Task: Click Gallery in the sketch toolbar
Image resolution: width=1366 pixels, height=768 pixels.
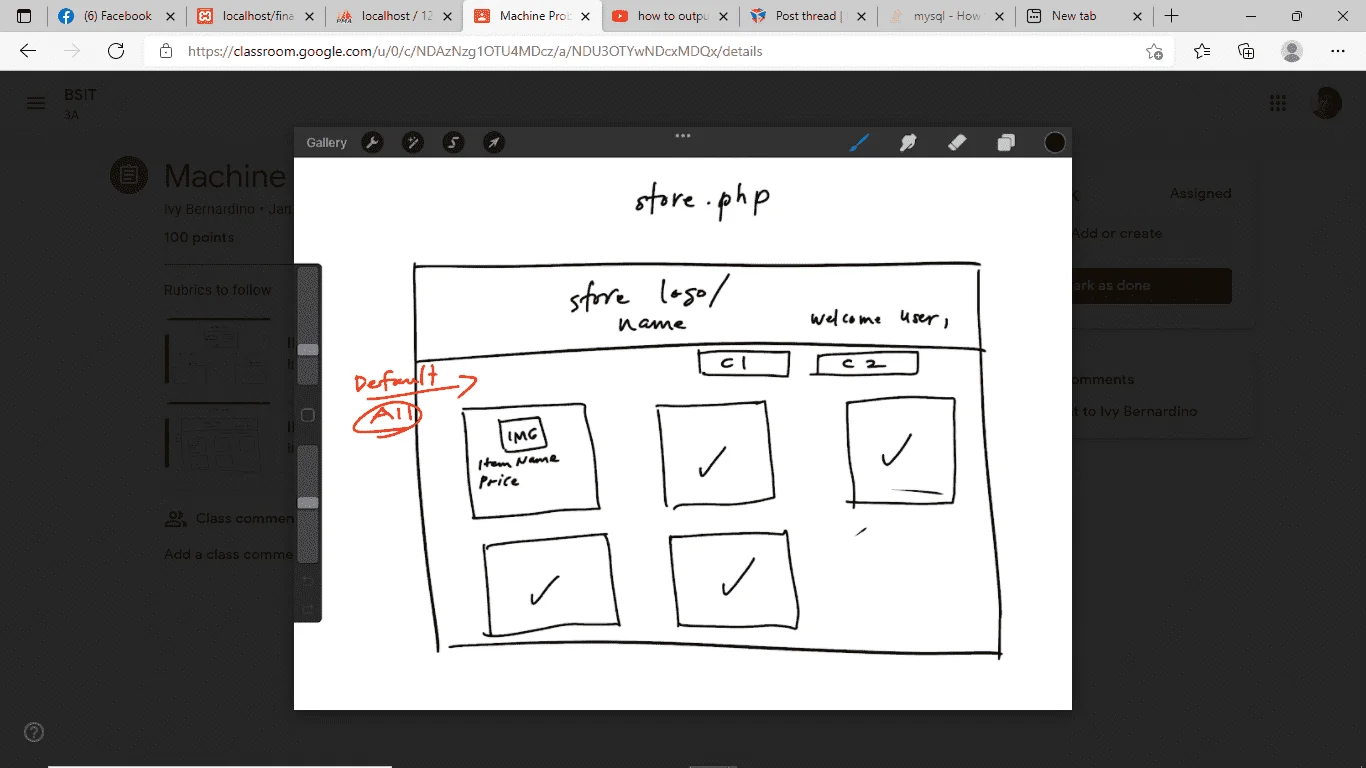Action: pos(326,143)
